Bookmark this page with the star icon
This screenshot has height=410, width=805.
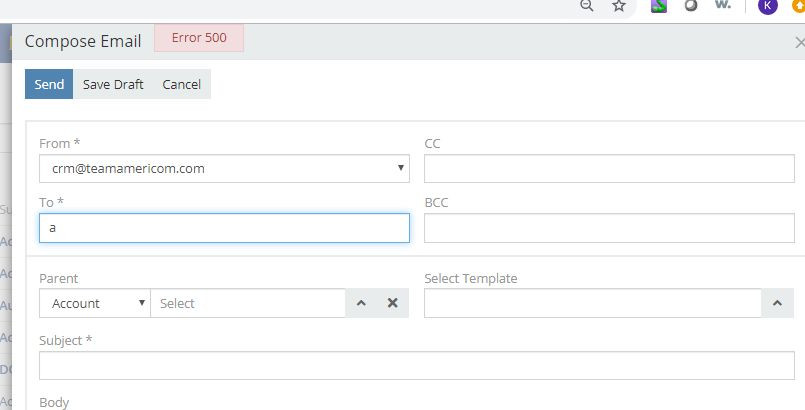[x=619, y=6]
